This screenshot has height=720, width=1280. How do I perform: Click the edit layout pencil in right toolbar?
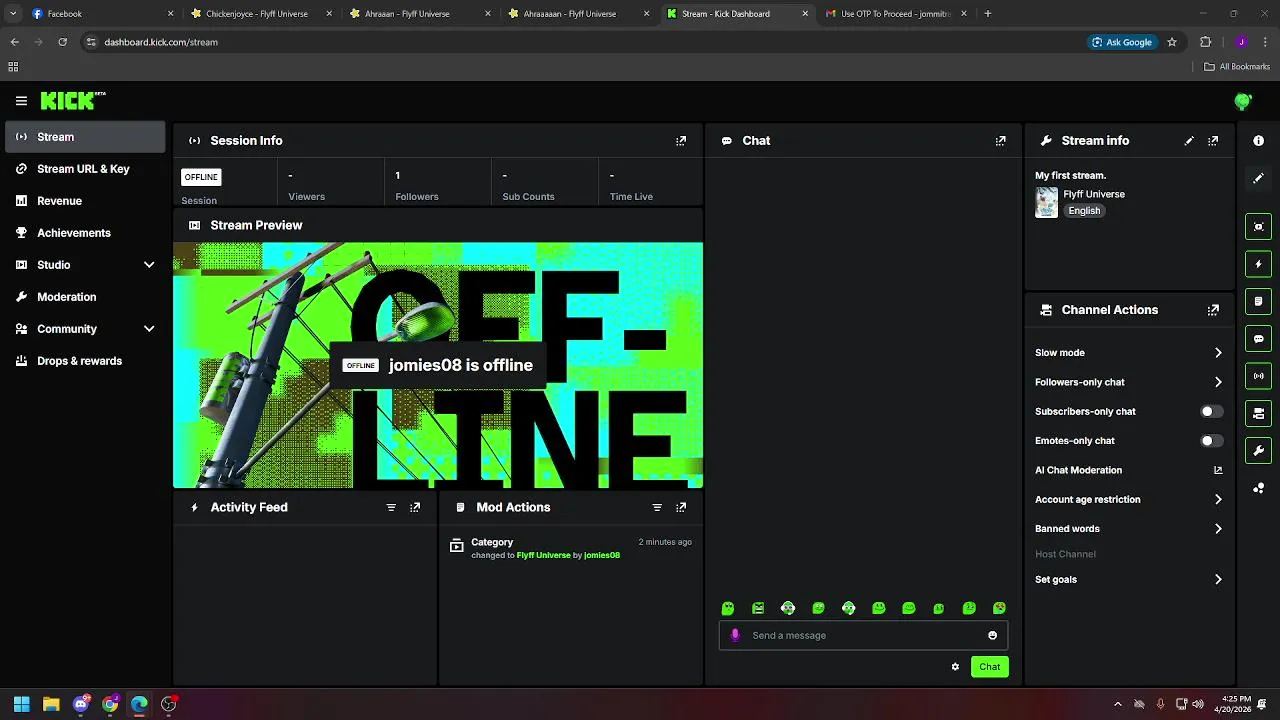pyautogui.click(x=1259, y=178)
